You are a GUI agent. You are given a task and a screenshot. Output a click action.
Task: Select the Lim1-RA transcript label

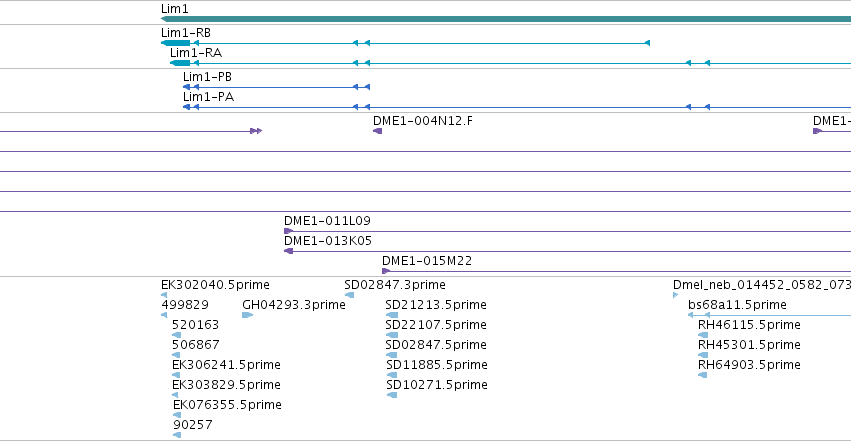tap(196, 53)
